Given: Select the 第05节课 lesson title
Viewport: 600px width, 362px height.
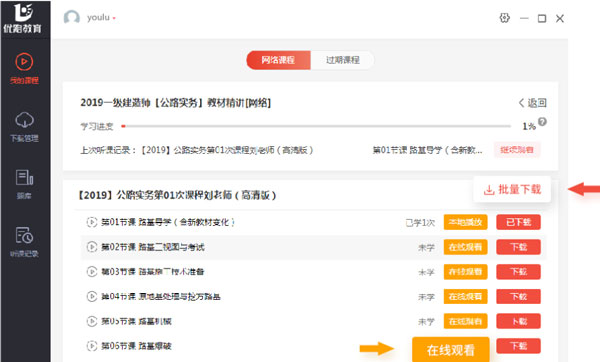Looking at the screenshot, I should 136,321.
